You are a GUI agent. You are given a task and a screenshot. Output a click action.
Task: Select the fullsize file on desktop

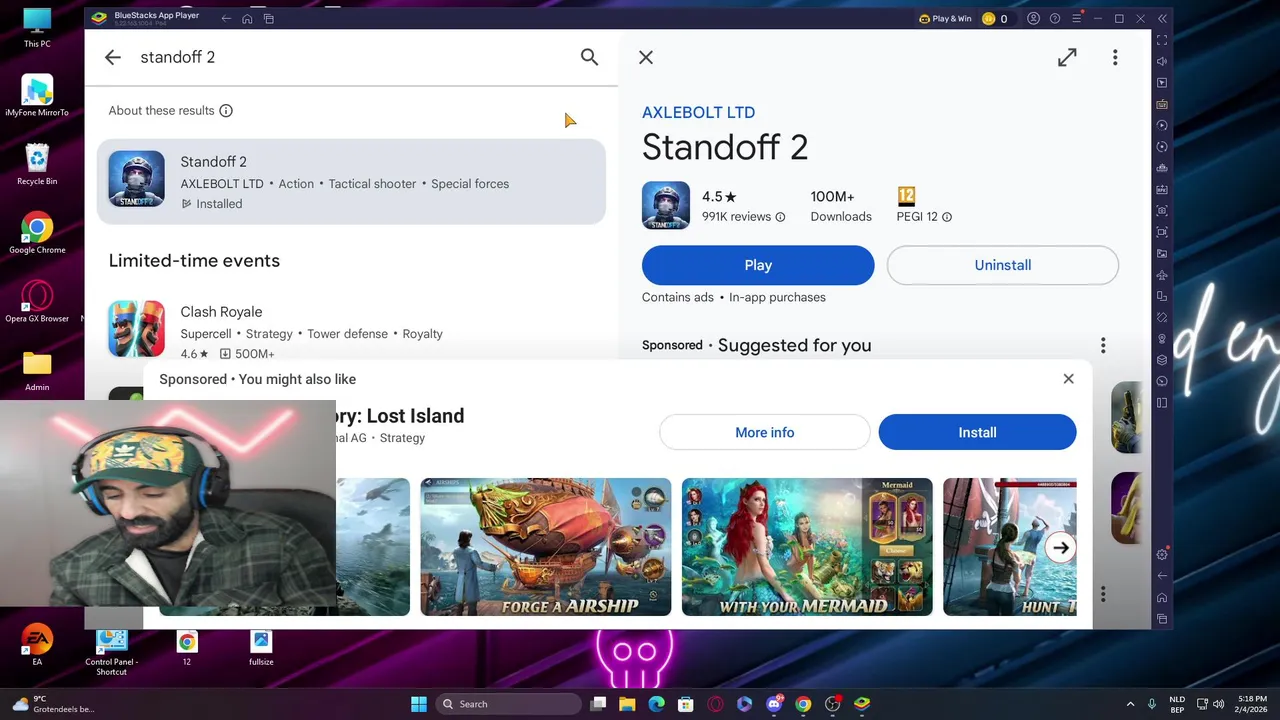click(261, 647)
